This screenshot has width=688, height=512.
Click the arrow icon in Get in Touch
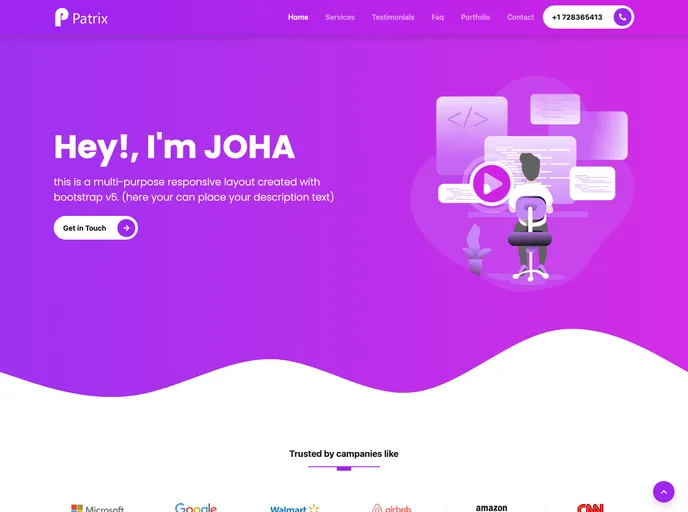point(126,228)
